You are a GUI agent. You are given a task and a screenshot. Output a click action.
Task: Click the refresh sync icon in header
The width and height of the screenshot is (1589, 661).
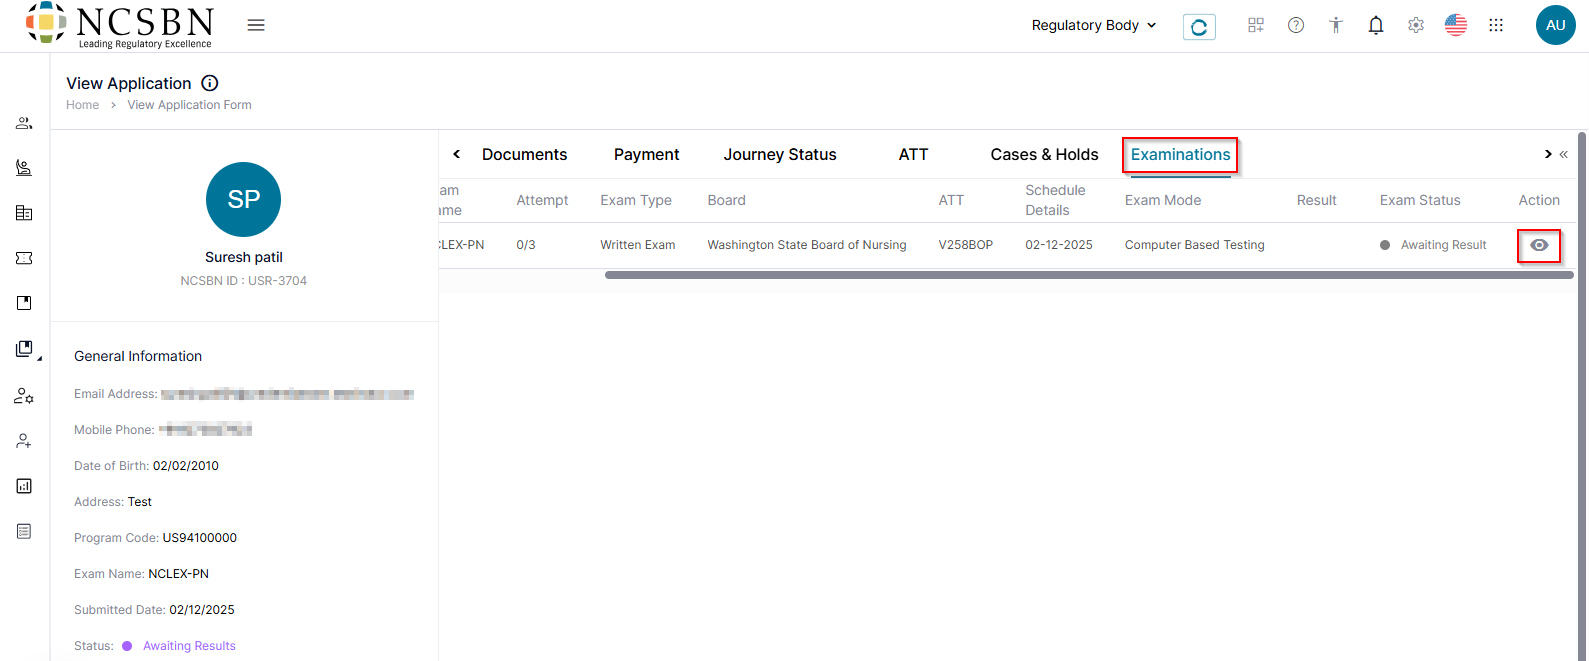(x=1199, y=26)
